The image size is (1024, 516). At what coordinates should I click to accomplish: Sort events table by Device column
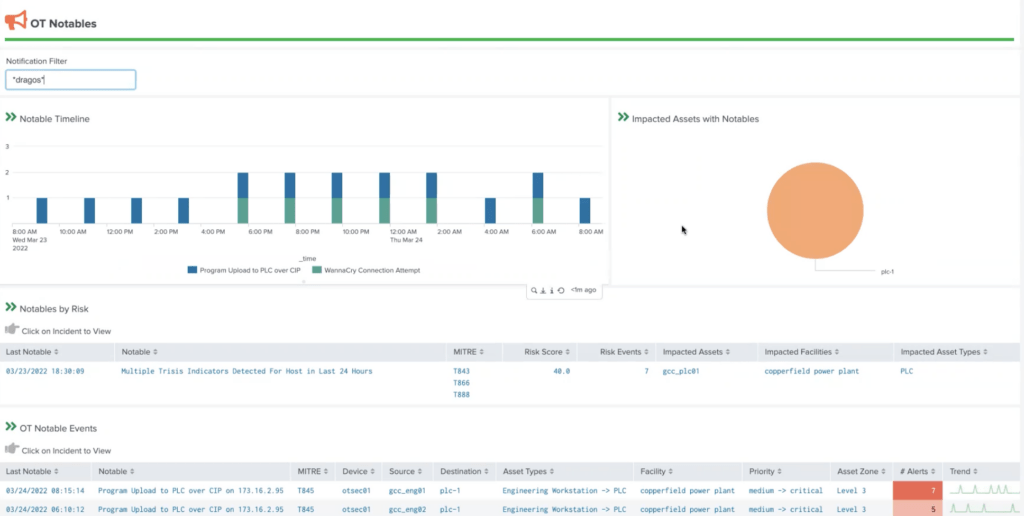(358, 472)
